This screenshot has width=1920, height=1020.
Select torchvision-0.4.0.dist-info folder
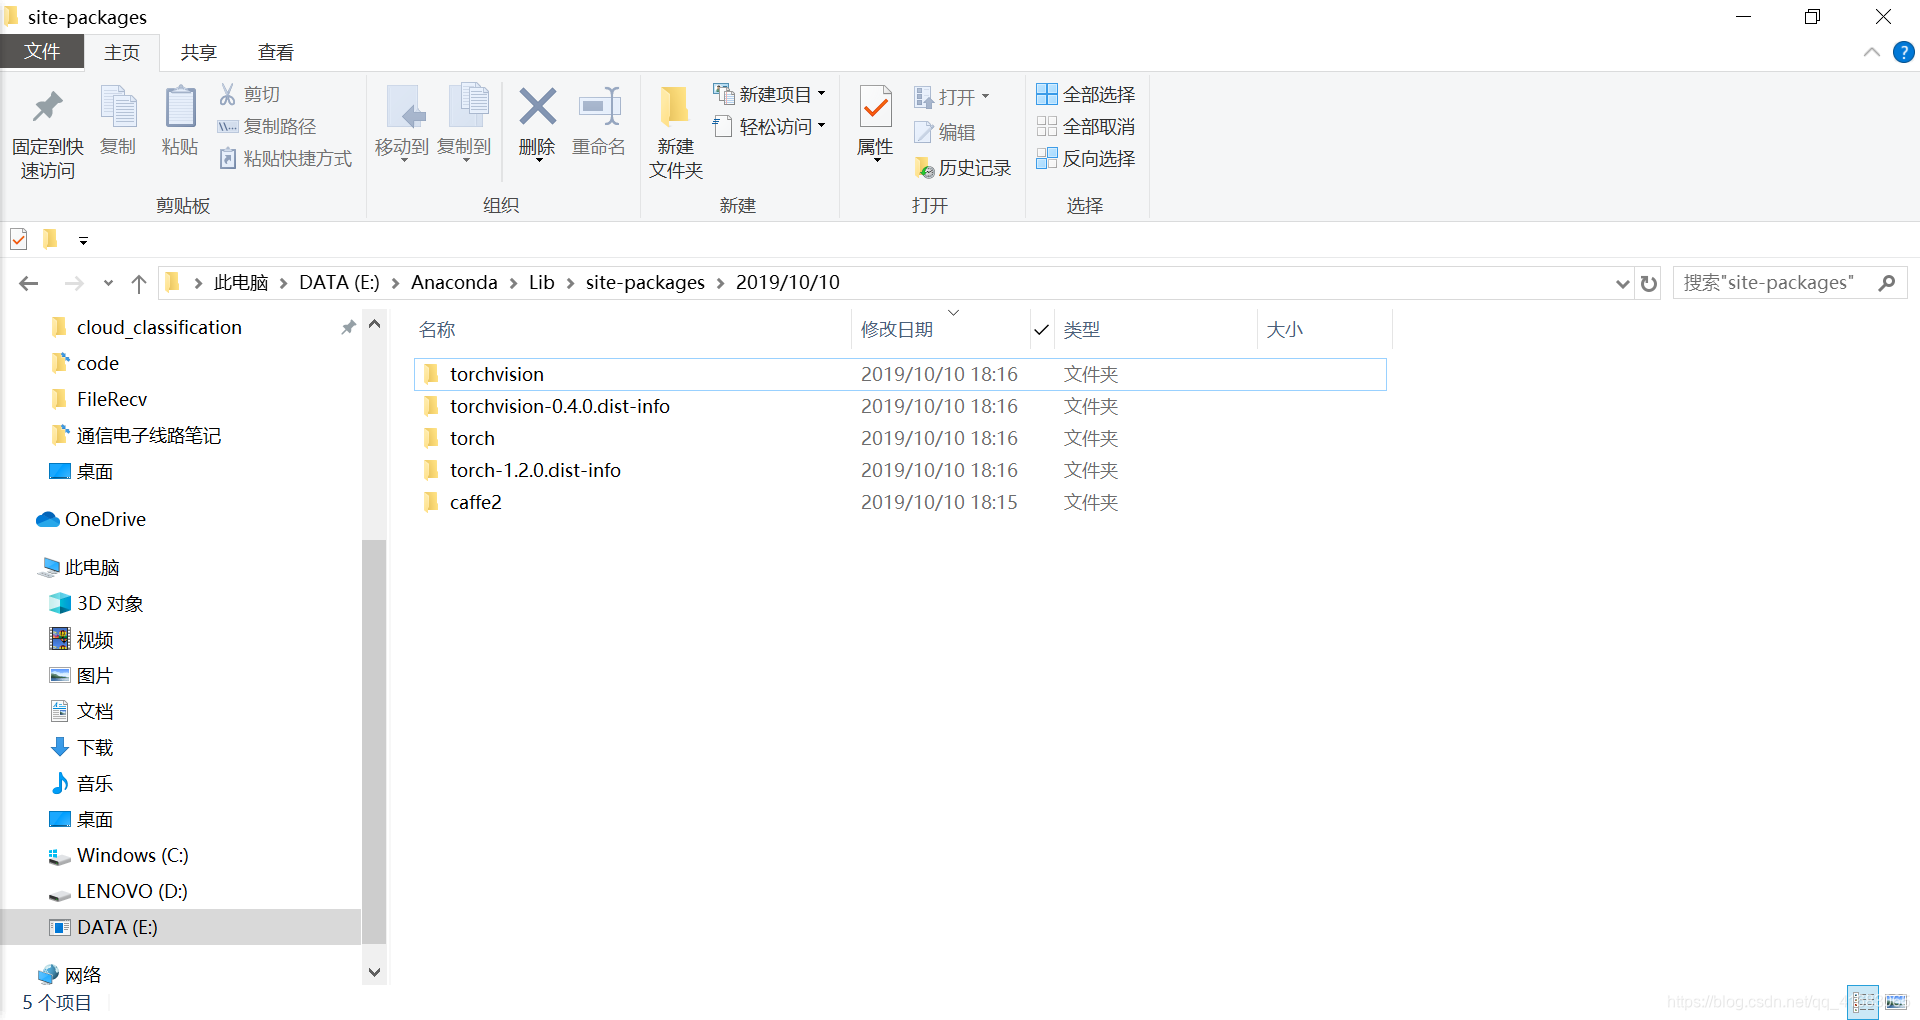coord(899,406)
